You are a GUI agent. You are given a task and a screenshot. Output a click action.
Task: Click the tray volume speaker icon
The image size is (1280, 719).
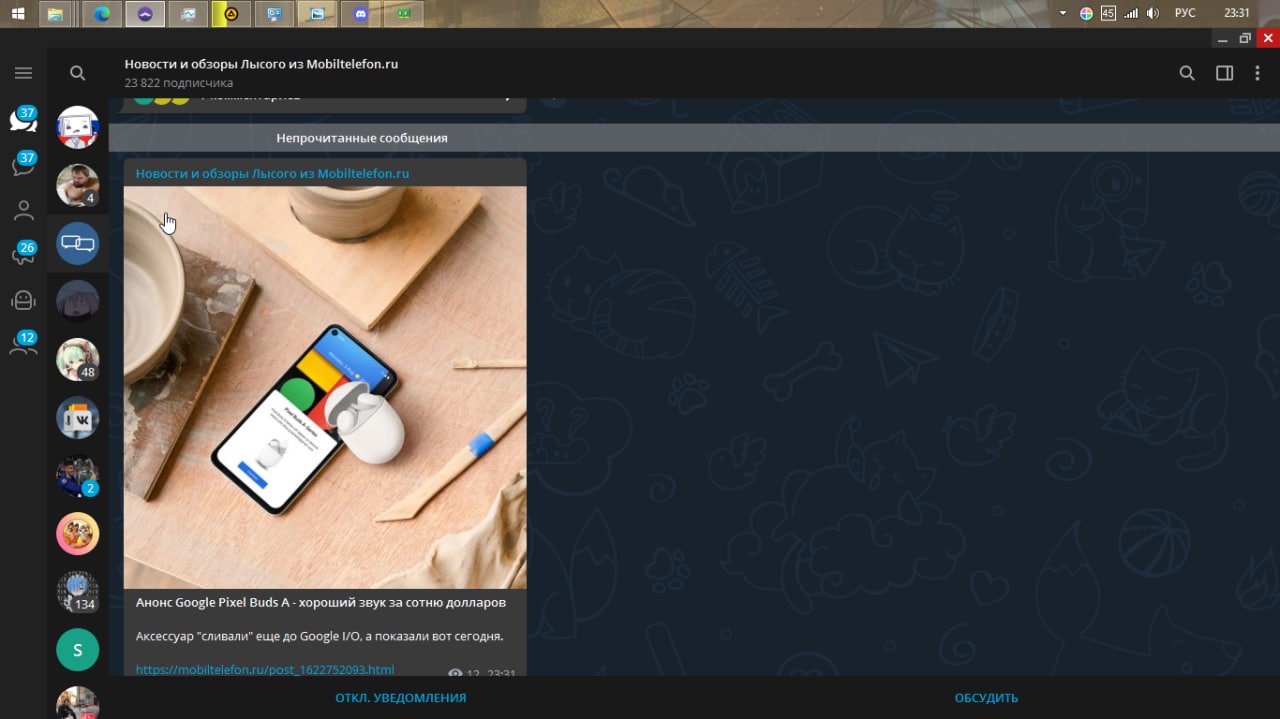click(x=1152, y=13)
